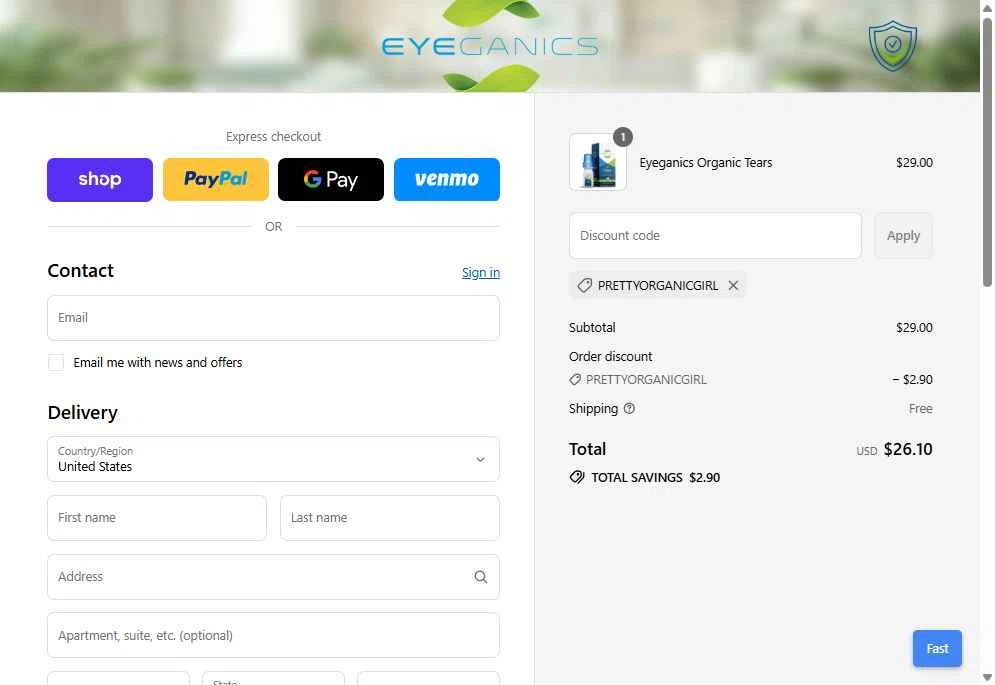Remove the PRETTYORGANICGIRL discount code
Screen dimensions: 995x685
click(733, 286)
